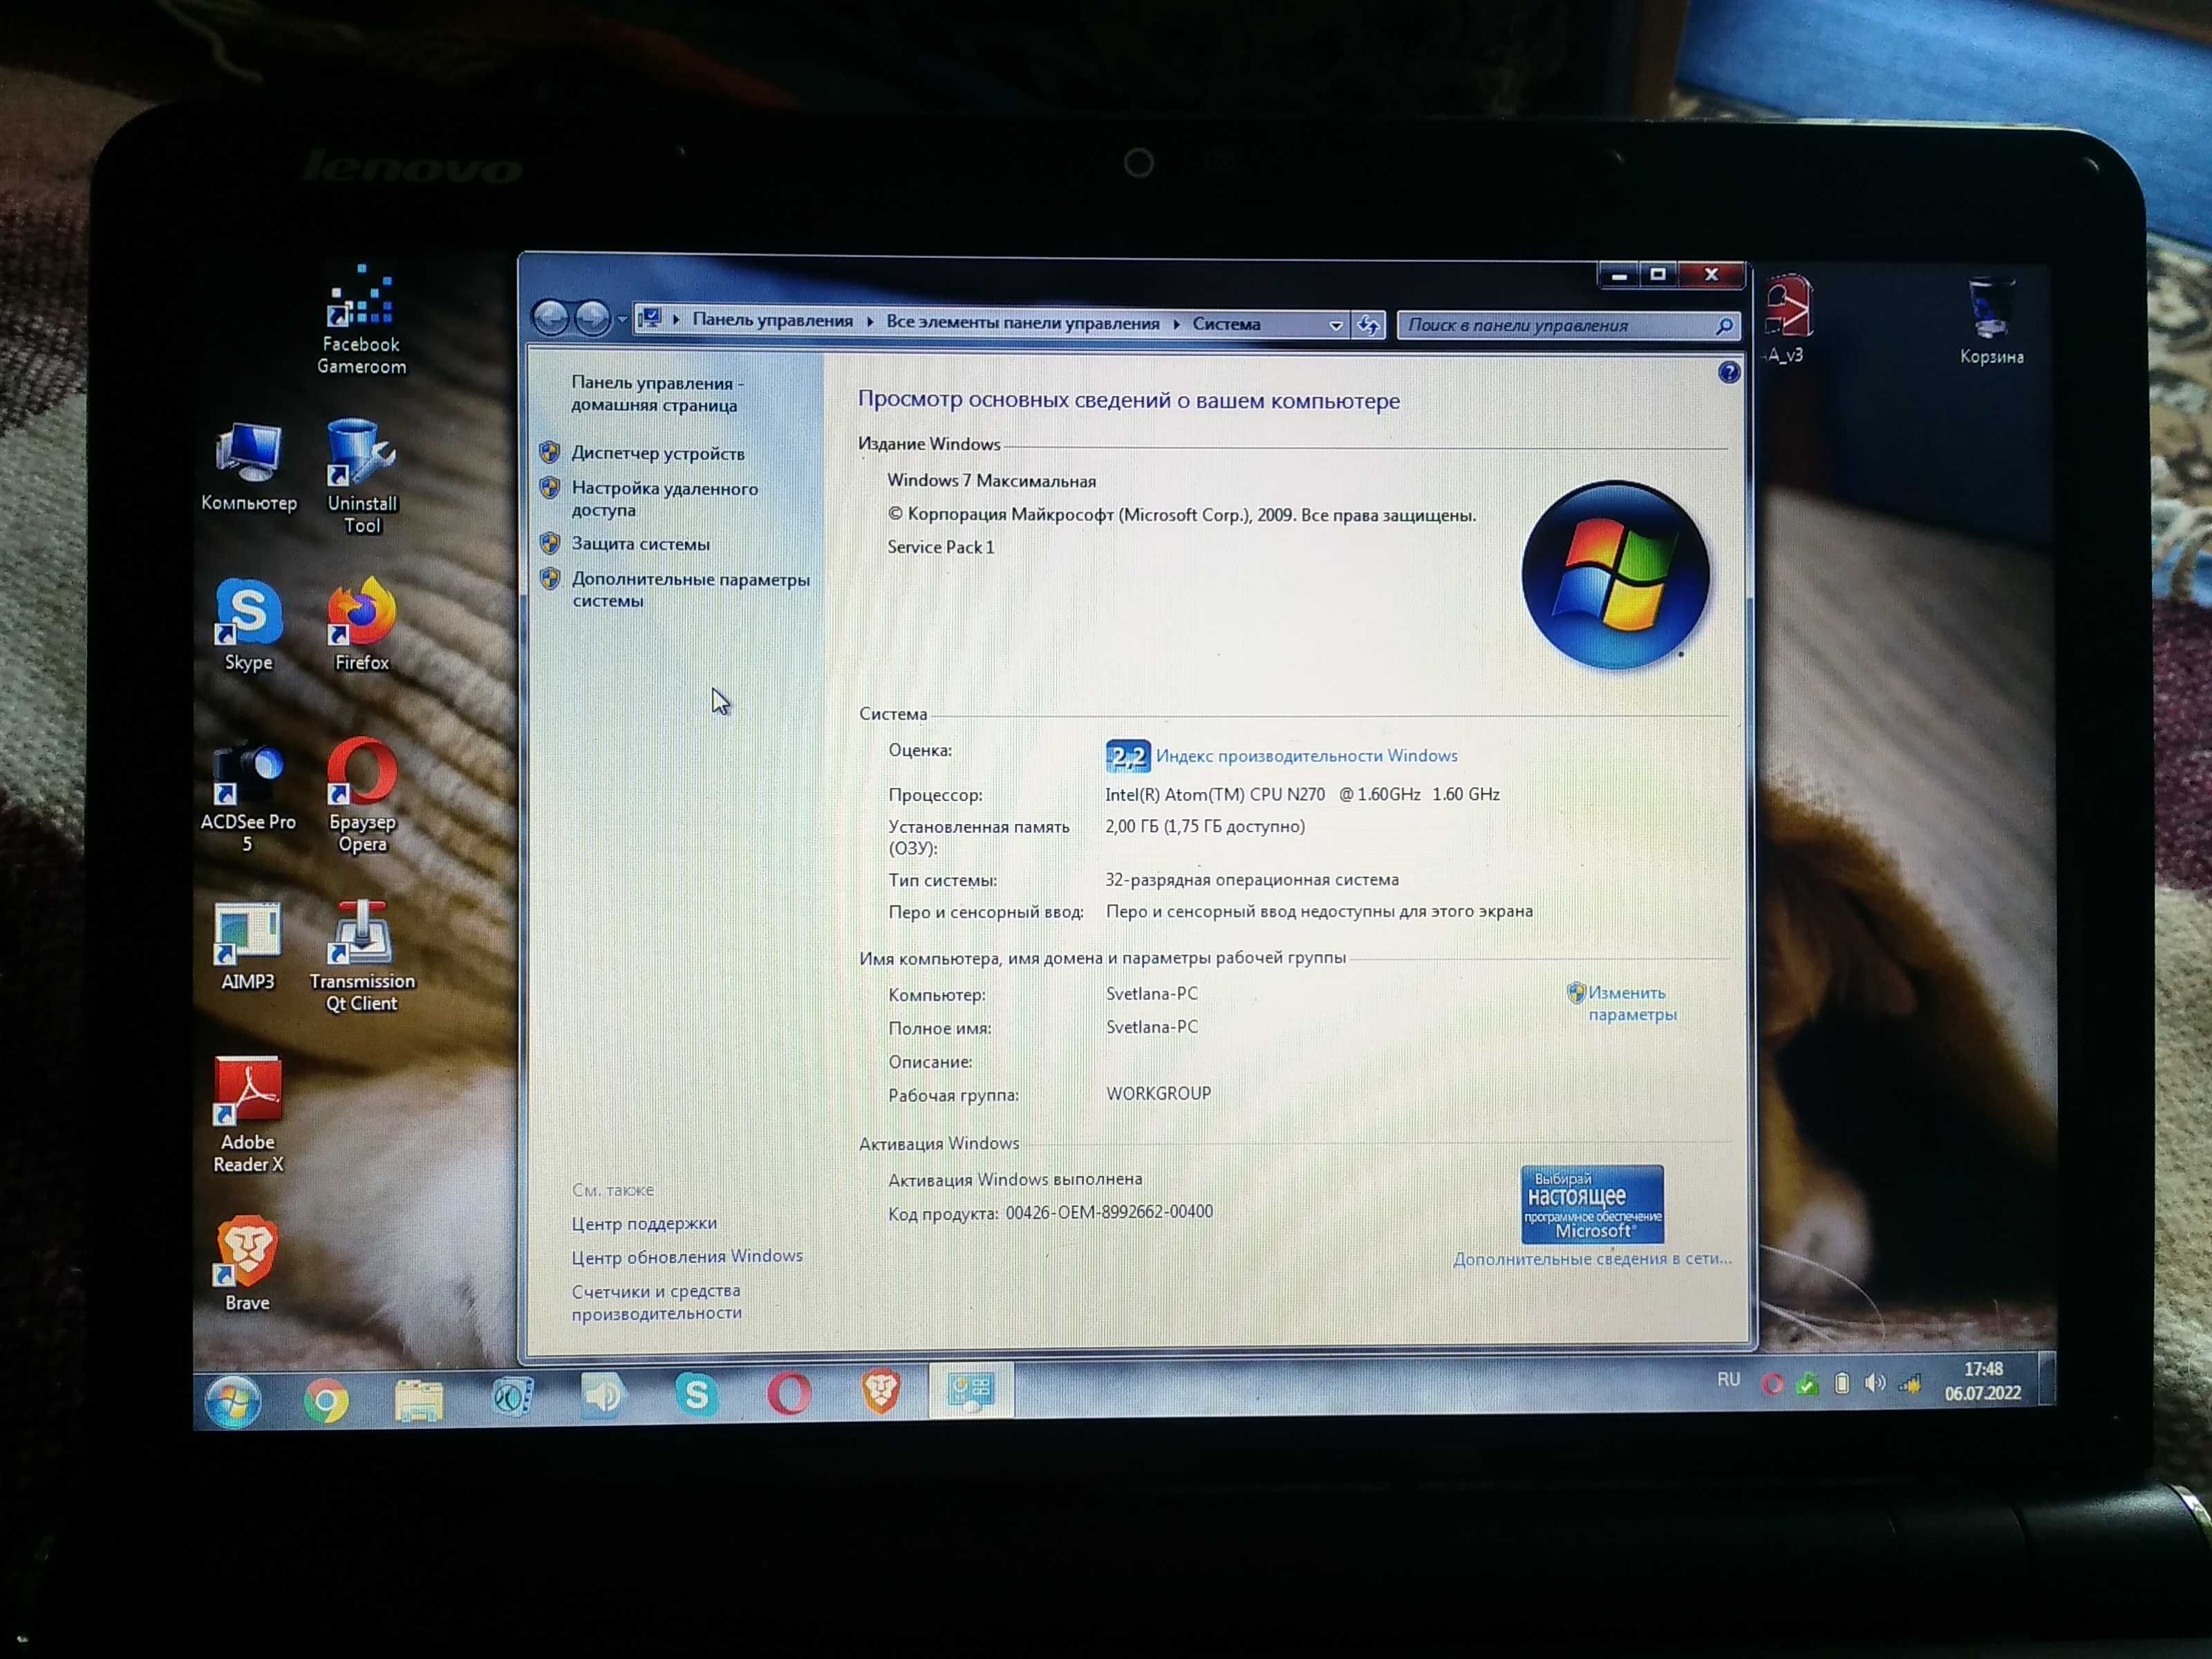Click the product code 00426-OEM-8992662-00400
Image resolution: width=2212 pixels, height=1659 pixels.
tap(1109, 1212)
